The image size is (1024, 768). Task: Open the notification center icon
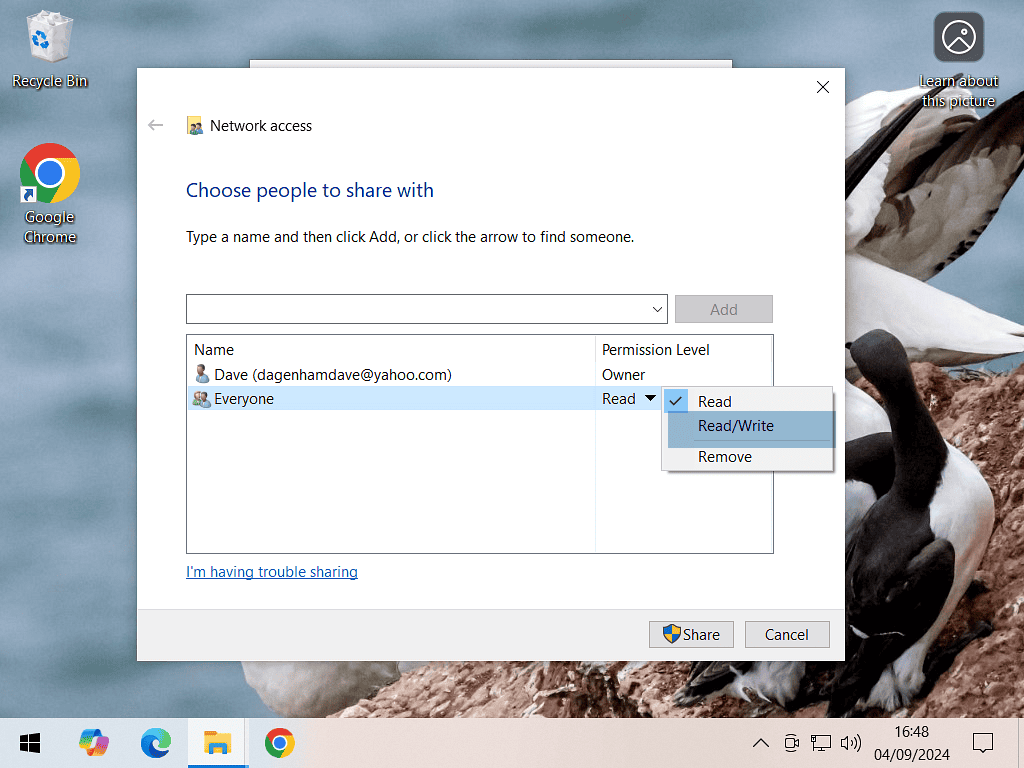982,743
